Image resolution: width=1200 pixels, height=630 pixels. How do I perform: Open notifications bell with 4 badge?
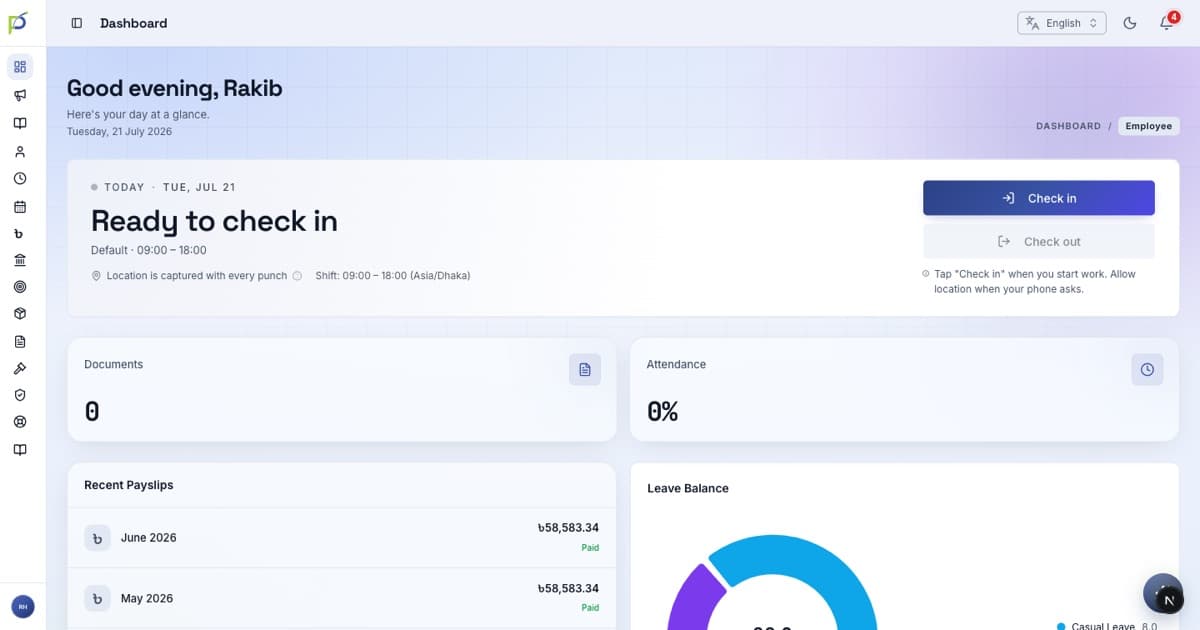click(x=1166, y=23)
